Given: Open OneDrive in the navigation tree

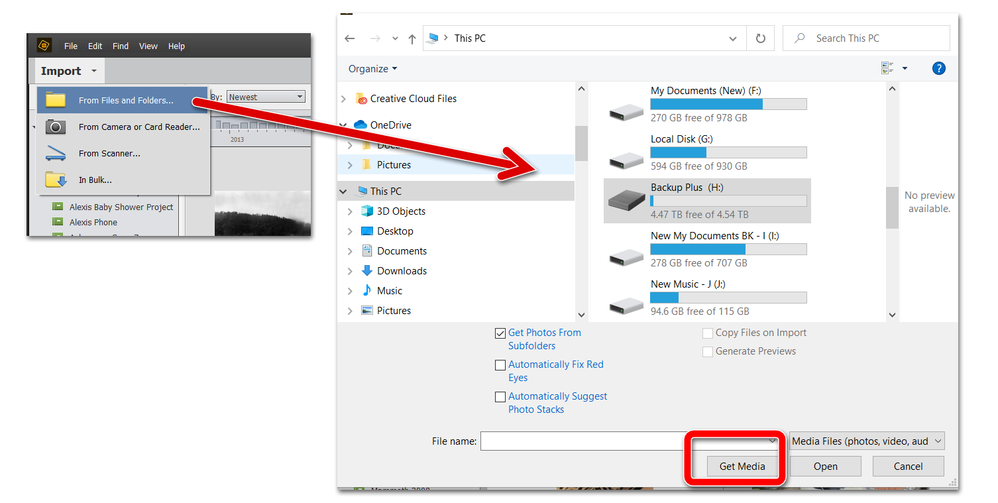Looking at the screenshot, I should click(391, 125).
